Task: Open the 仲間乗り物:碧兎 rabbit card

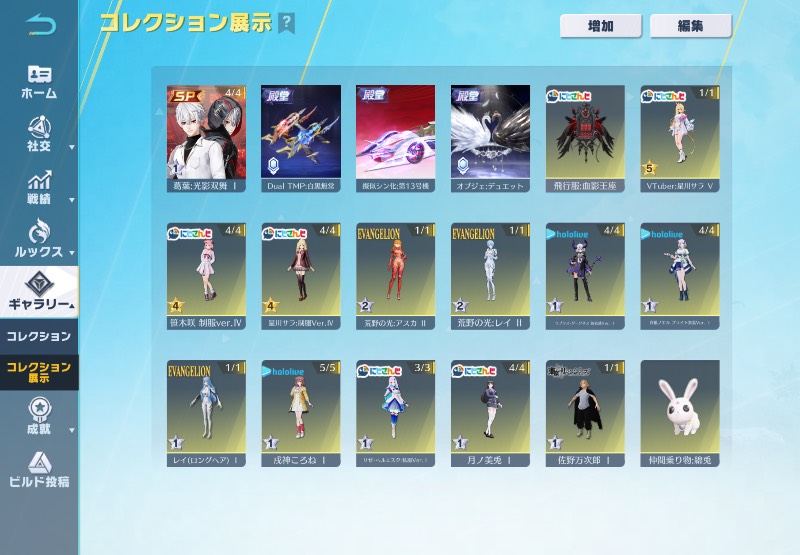Action: coord(680,413)
